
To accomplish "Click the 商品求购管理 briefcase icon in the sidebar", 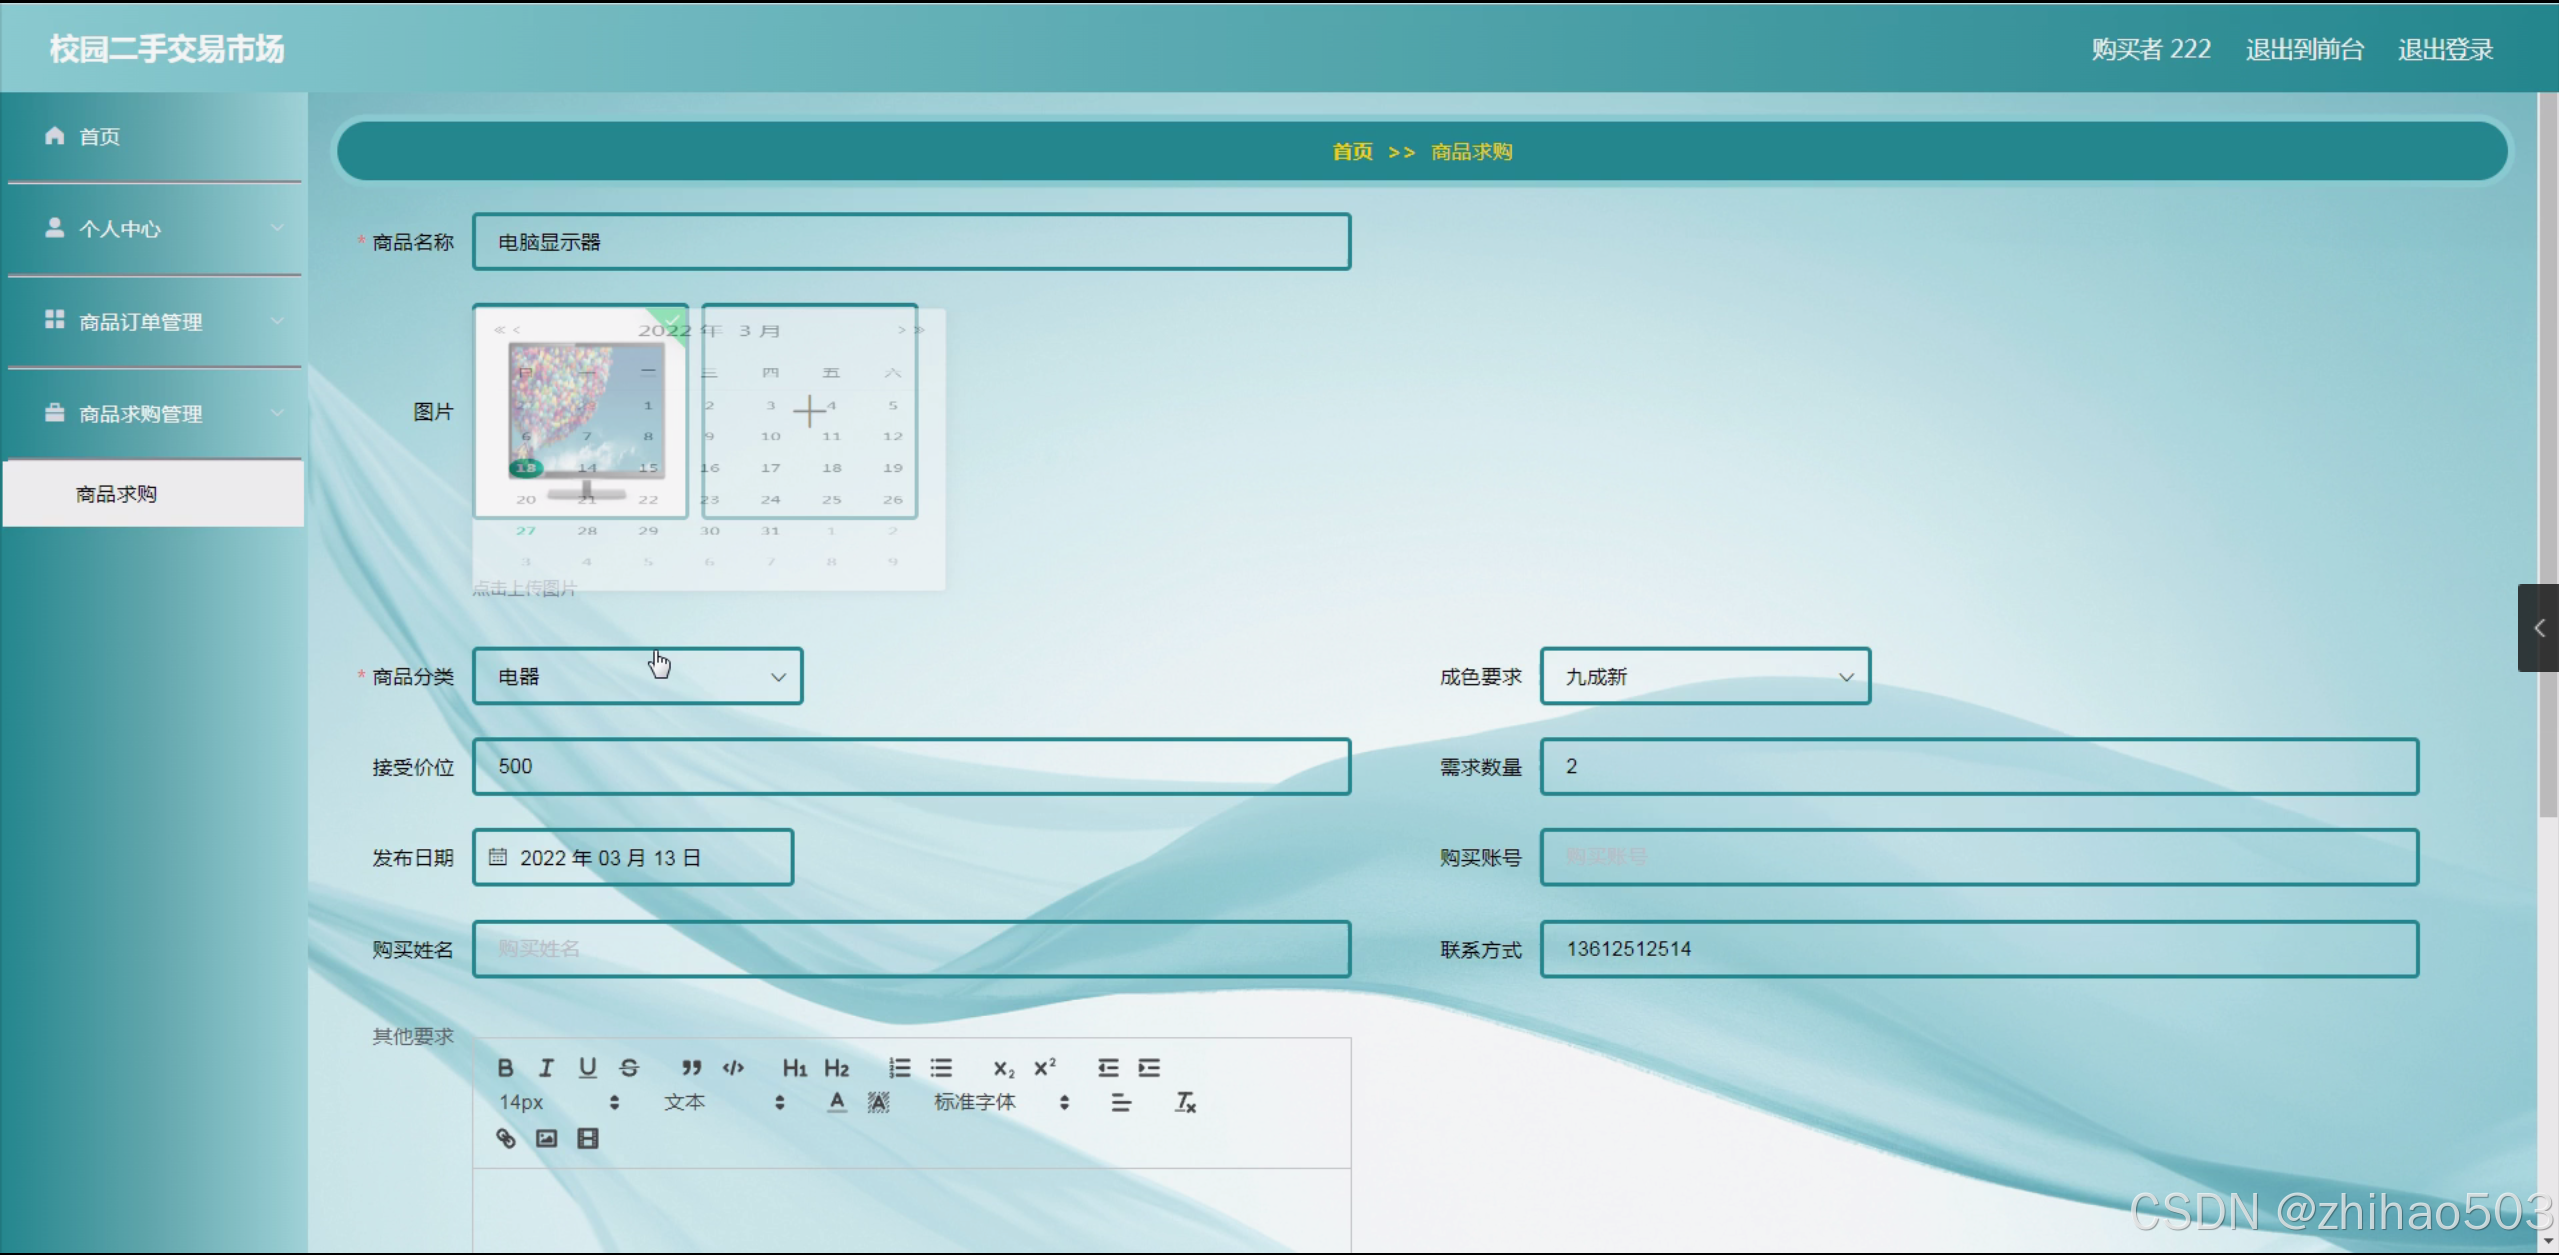I will point(55,412).
